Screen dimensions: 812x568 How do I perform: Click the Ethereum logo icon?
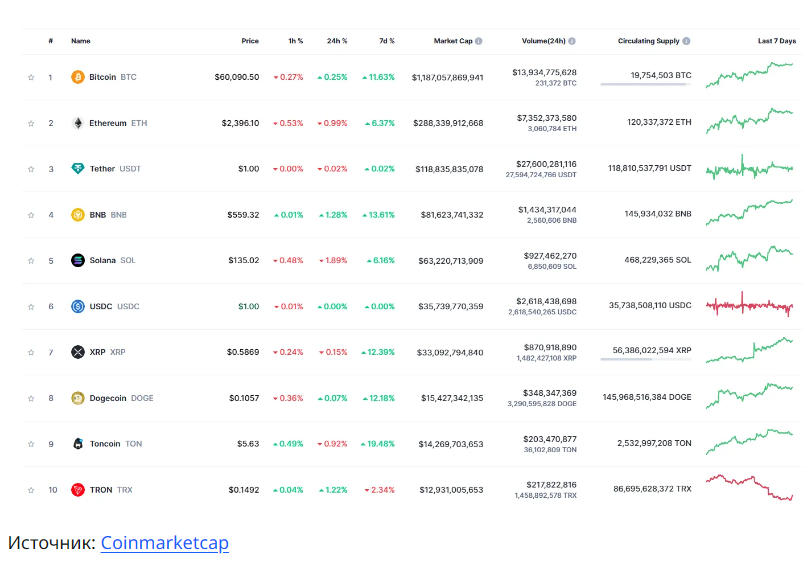coord(78,123)
